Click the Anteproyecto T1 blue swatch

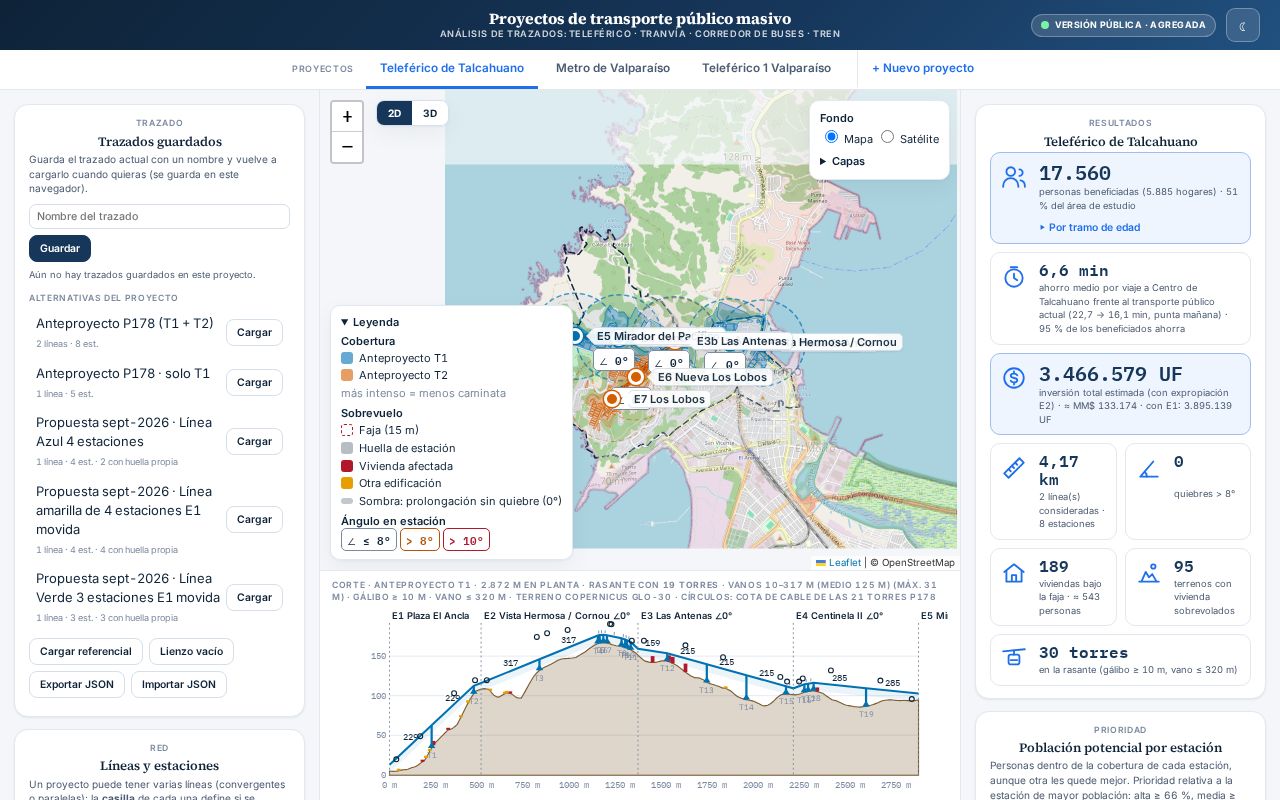(x=347, y=358)
